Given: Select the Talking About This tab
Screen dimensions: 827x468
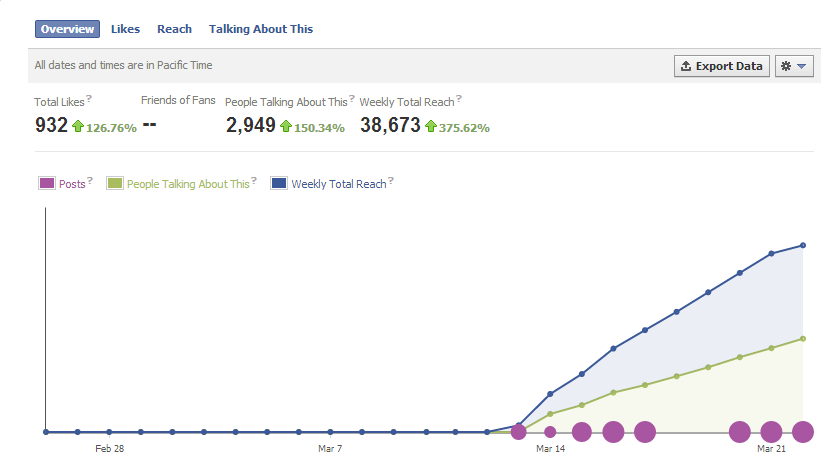Looking at the screenshot, I should tap(261, 29).
